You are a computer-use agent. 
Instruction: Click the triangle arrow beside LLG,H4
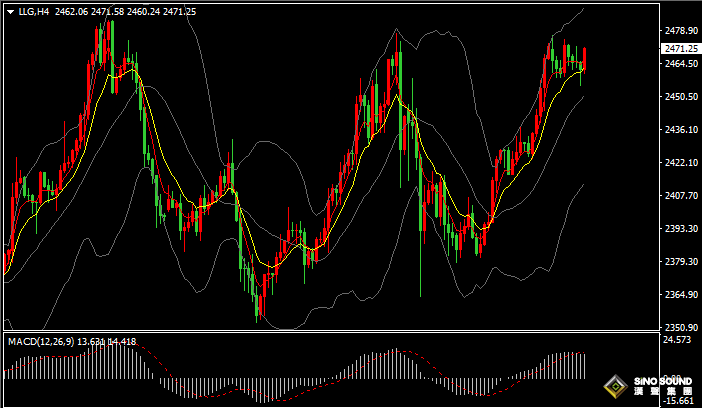coord(10,10)
